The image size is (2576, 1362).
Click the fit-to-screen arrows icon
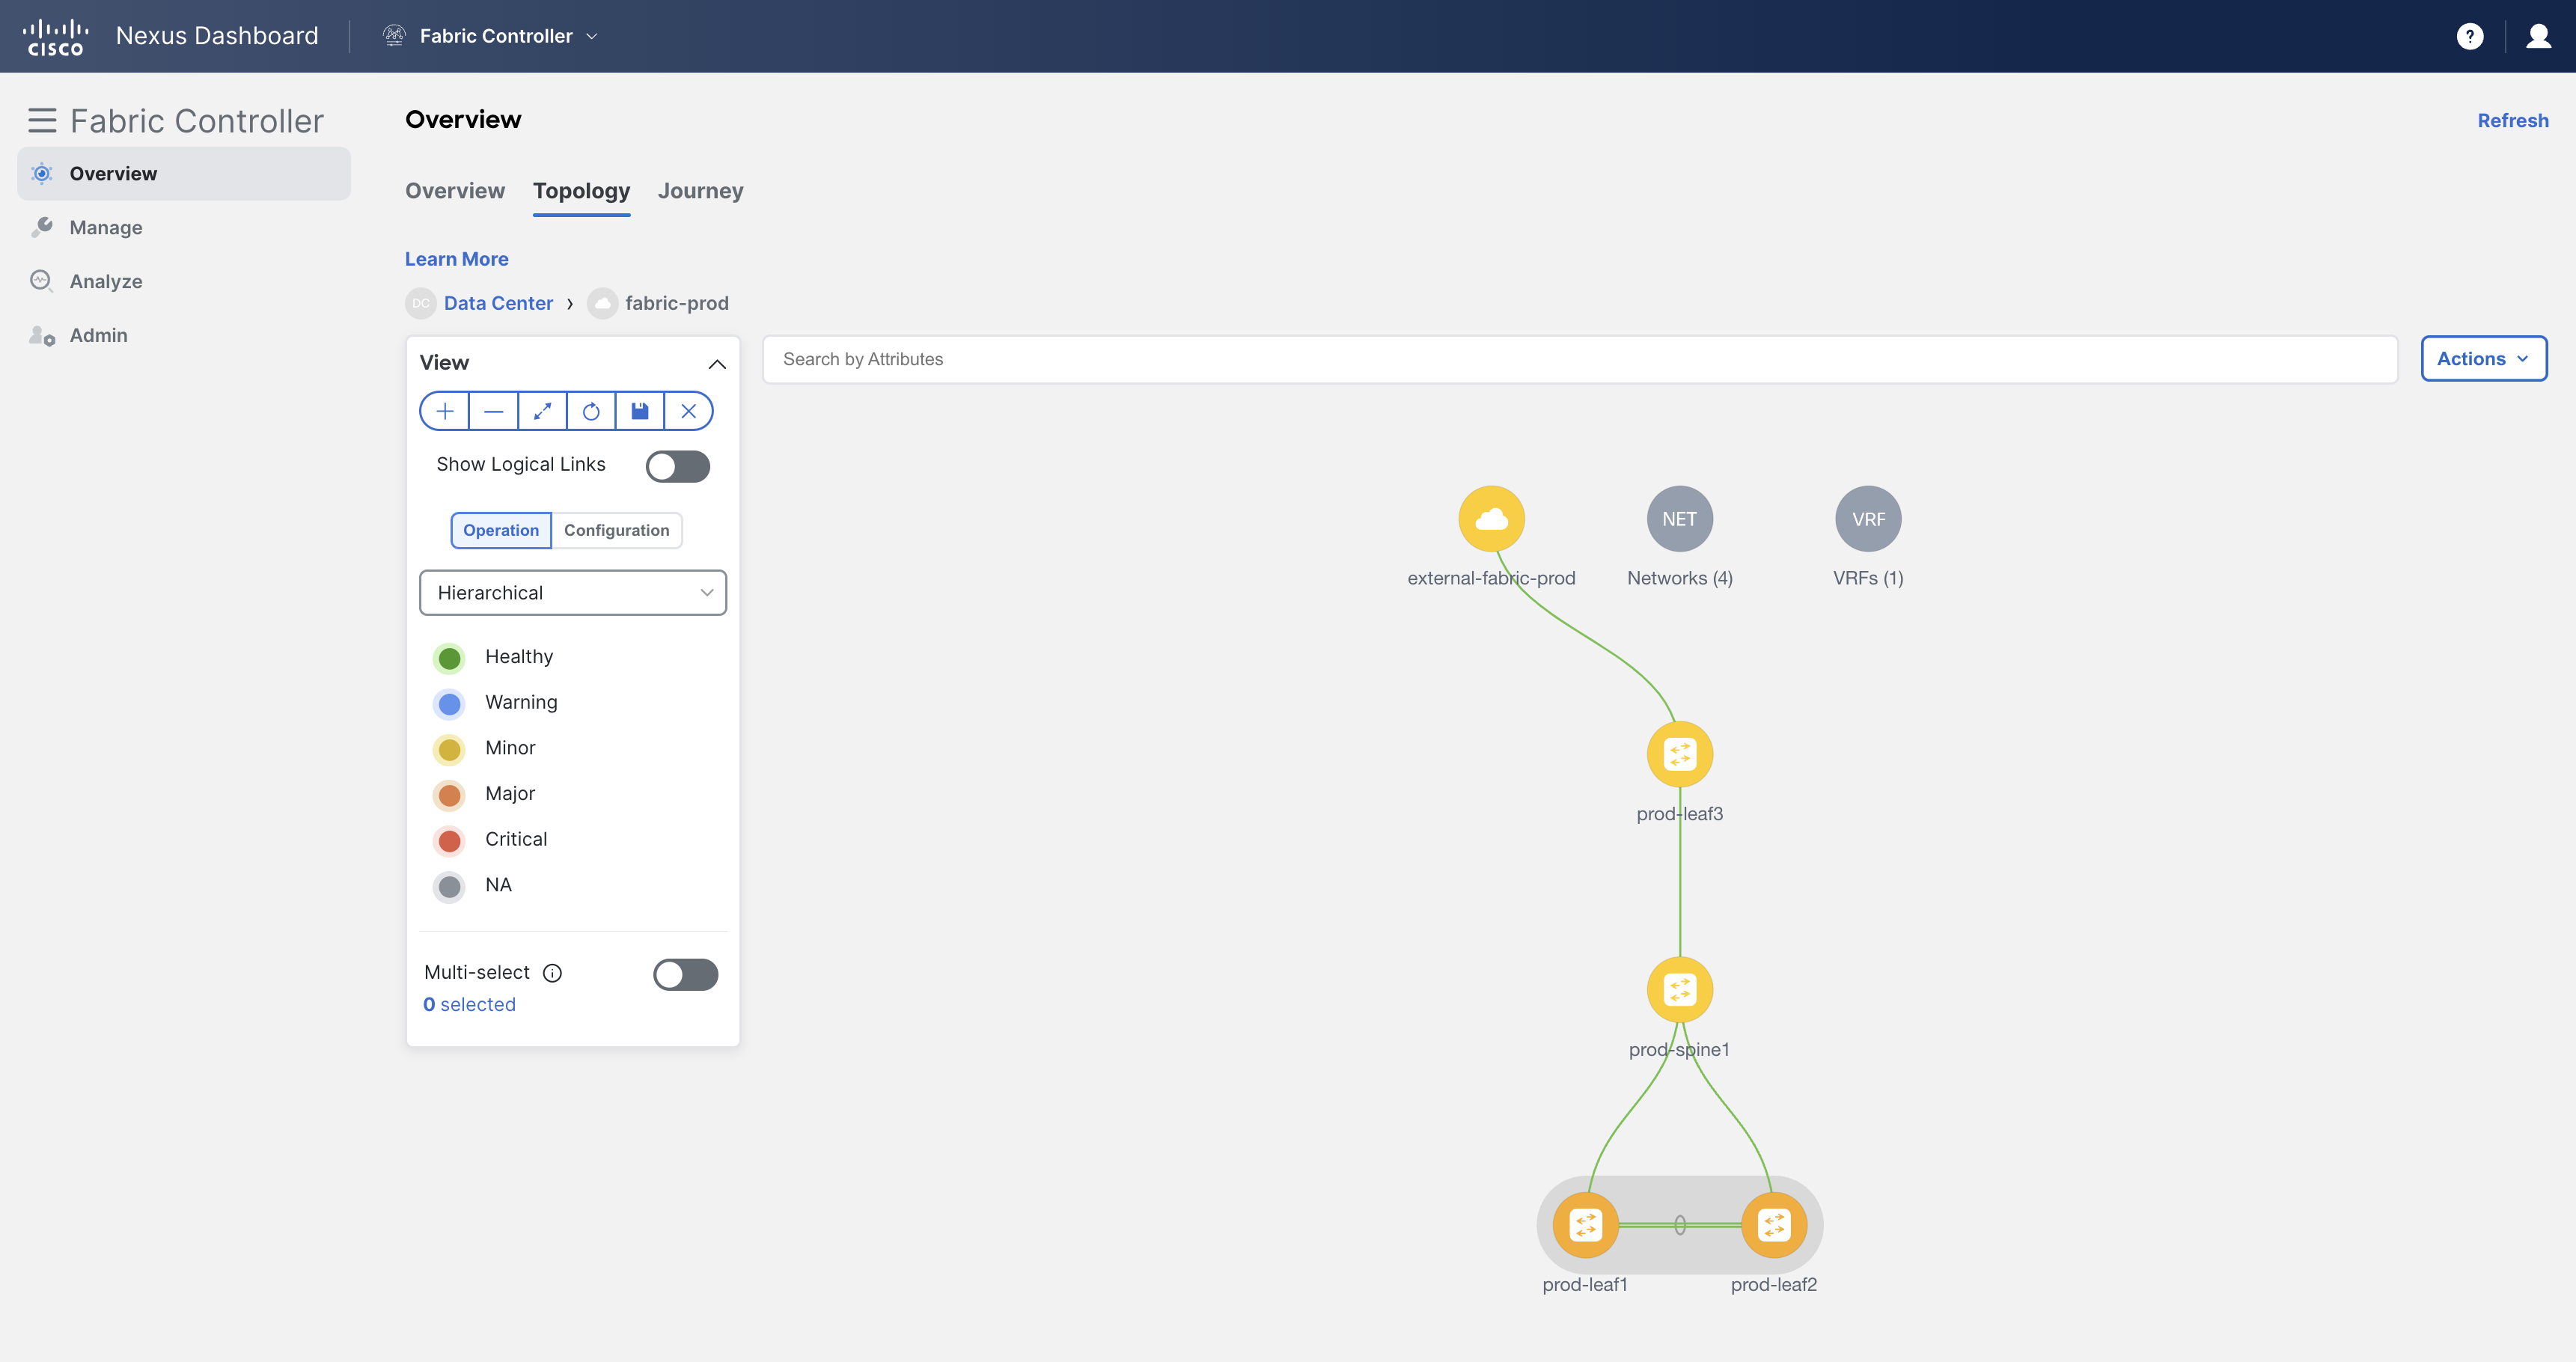tap(542, 411)
